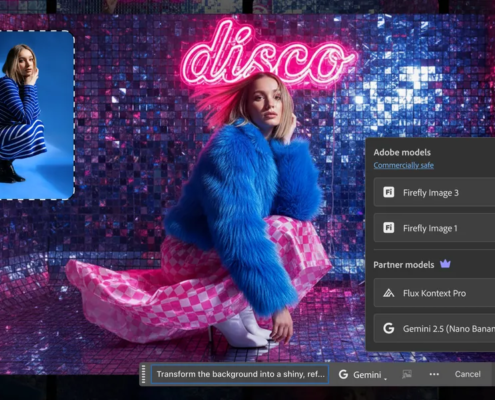Click the contextual taskbar grip handle
The image size is (495, 400).
click(x=144, y=374)
